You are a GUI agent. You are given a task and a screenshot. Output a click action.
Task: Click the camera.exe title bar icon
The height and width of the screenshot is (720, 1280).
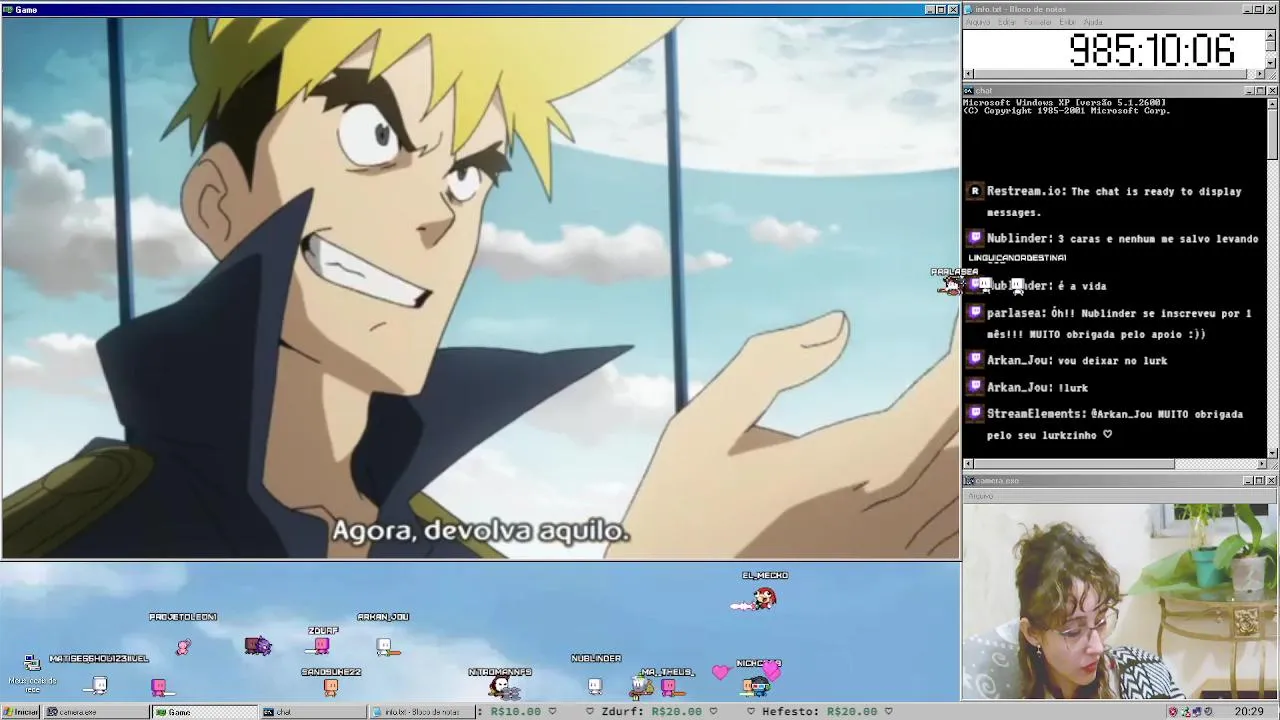pyautogui.click(x=968, y=481)
